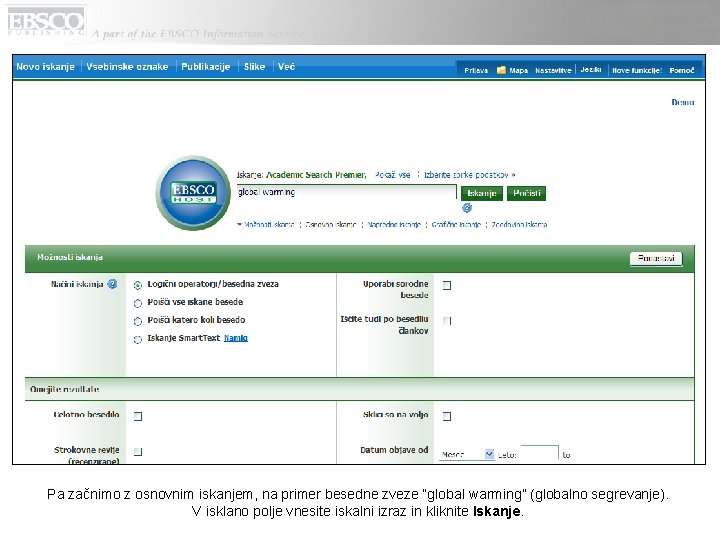Click the EBSCOhost round logo

(193, 193)
